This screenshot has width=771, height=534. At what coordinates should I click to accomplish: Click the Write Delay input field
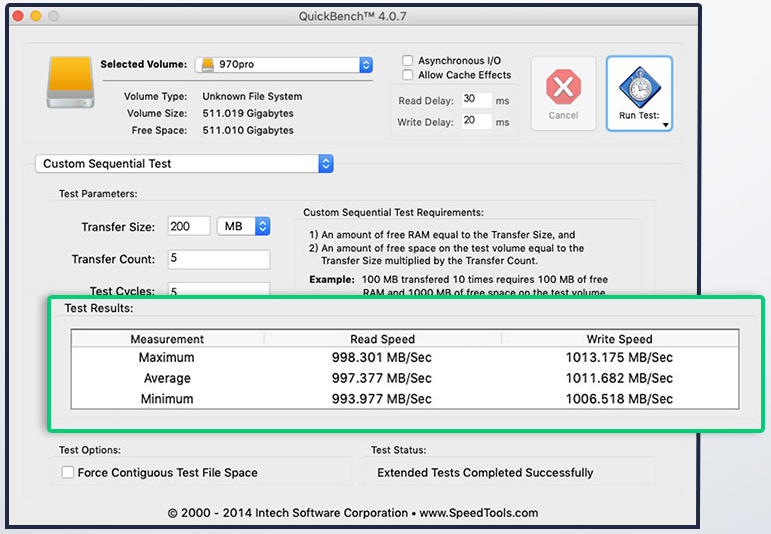coord(476,122)
